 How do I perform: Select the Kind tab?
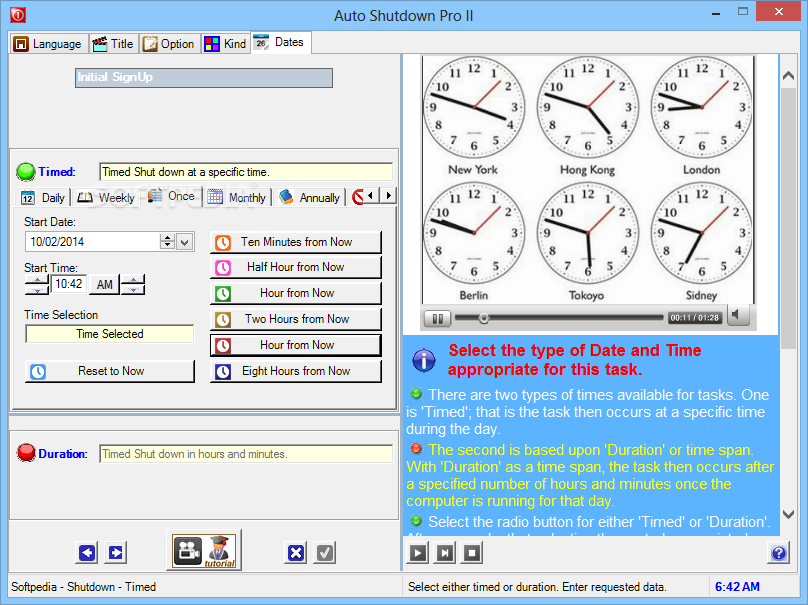(225, 44)
